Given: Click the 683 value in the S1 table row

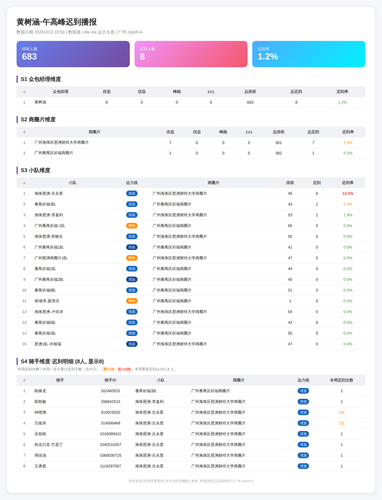Looking at the screenshot, I should pyautogui.click(x=250, y=102).
